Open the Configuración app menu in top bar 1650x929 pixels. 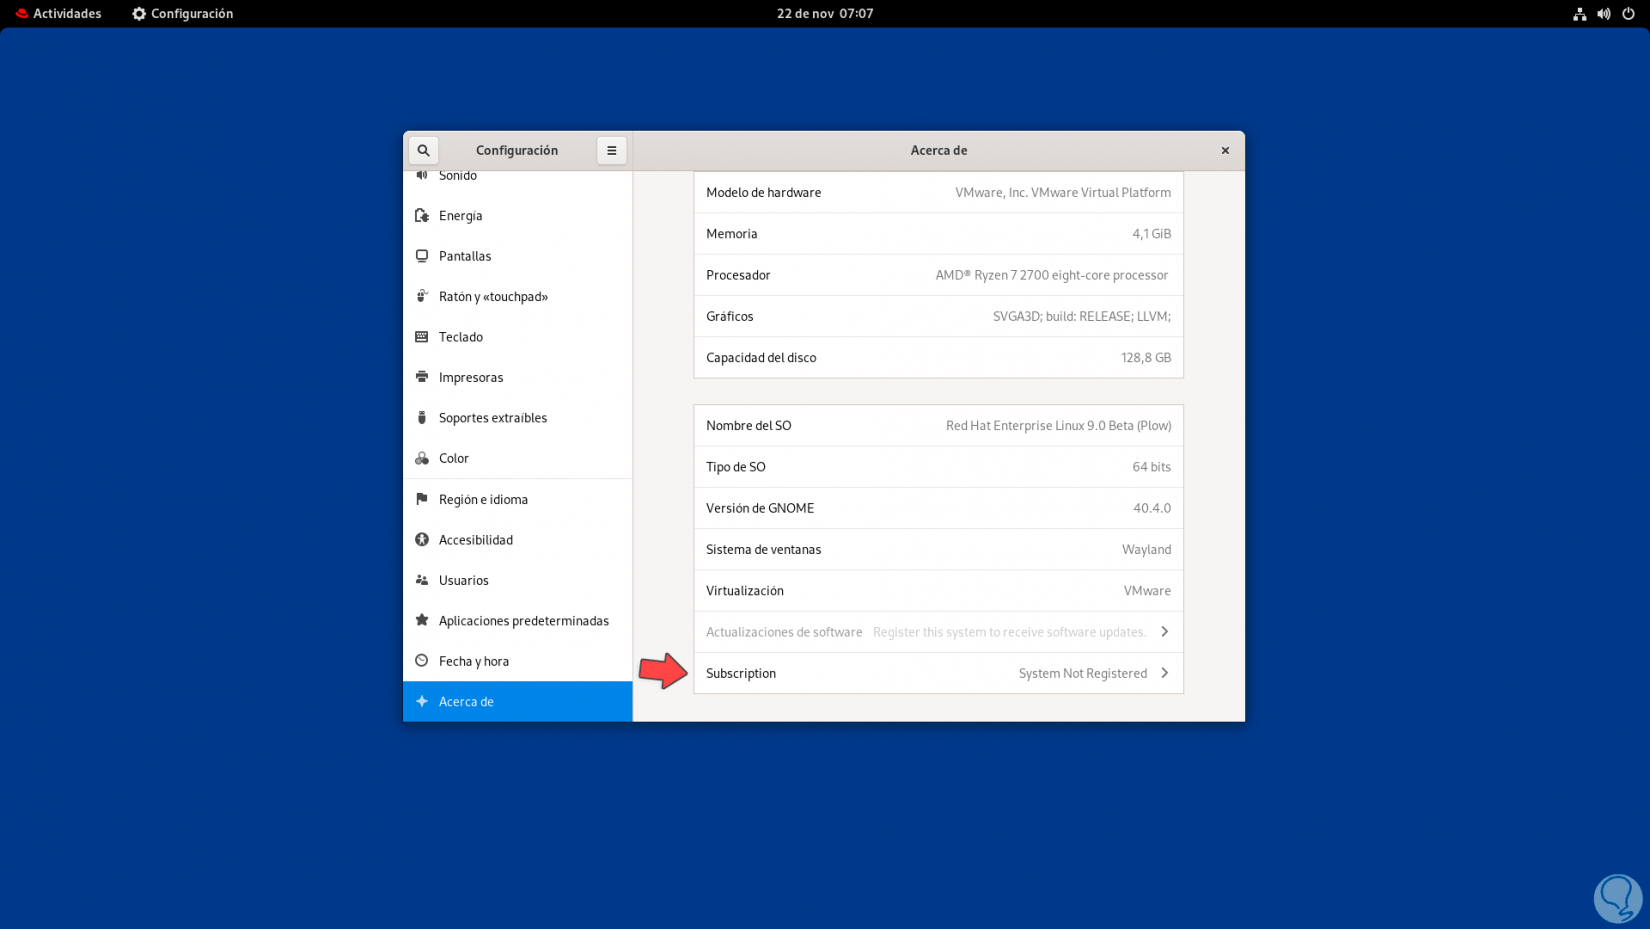(183, 14)
